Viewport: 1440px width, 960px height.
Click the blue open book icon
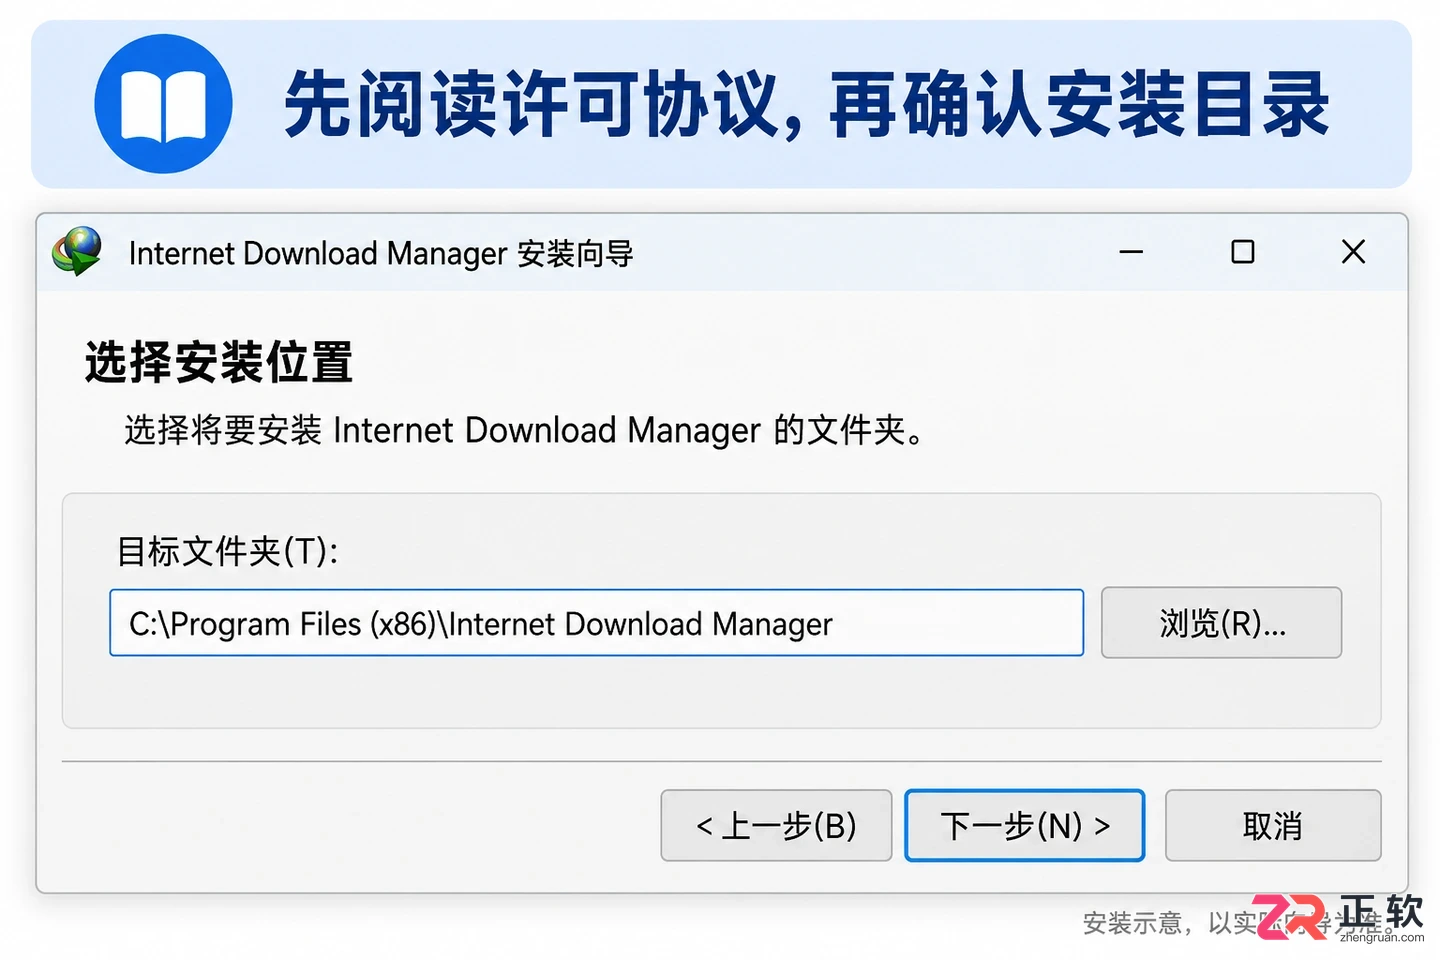(163, 104)
